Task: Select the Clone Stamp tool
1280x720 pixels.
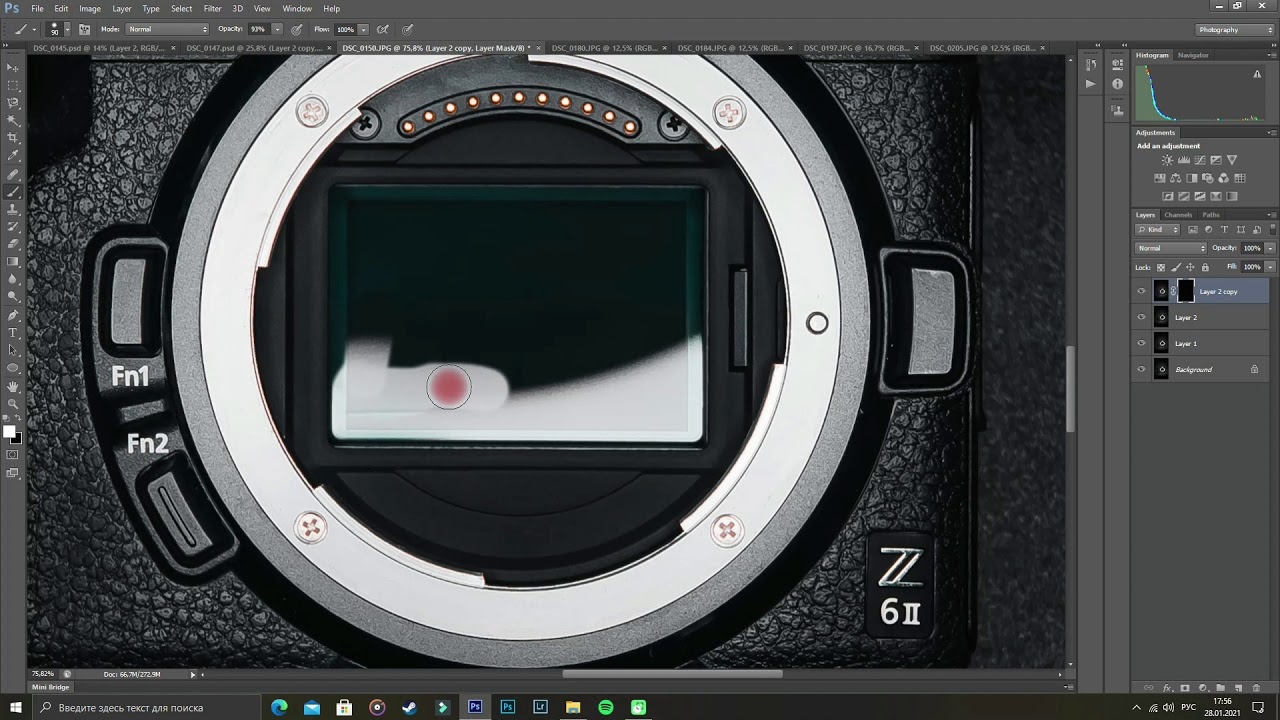Action: (13, 208)
